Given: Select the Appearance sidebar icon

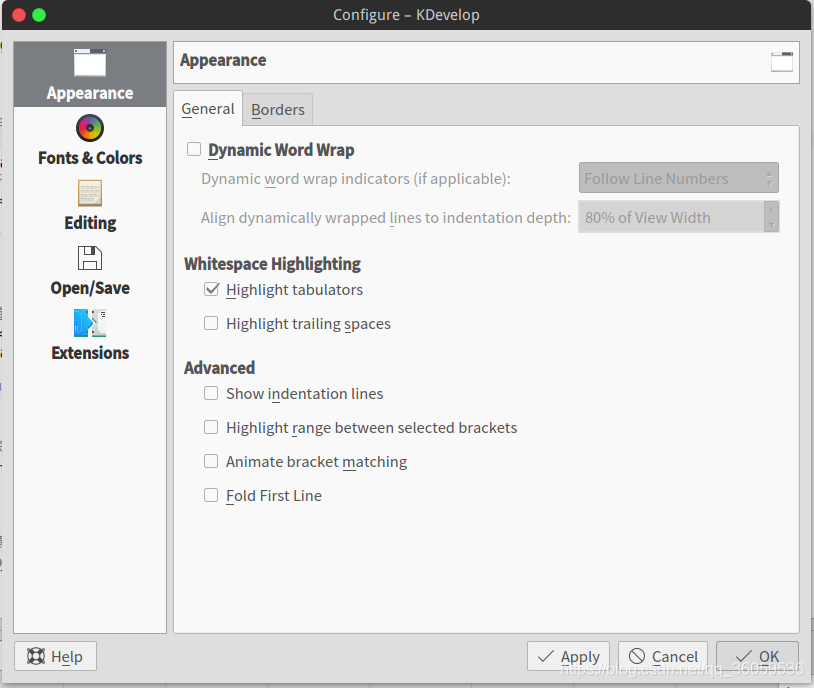Looking at the screenshot, I should pos(90,63).
